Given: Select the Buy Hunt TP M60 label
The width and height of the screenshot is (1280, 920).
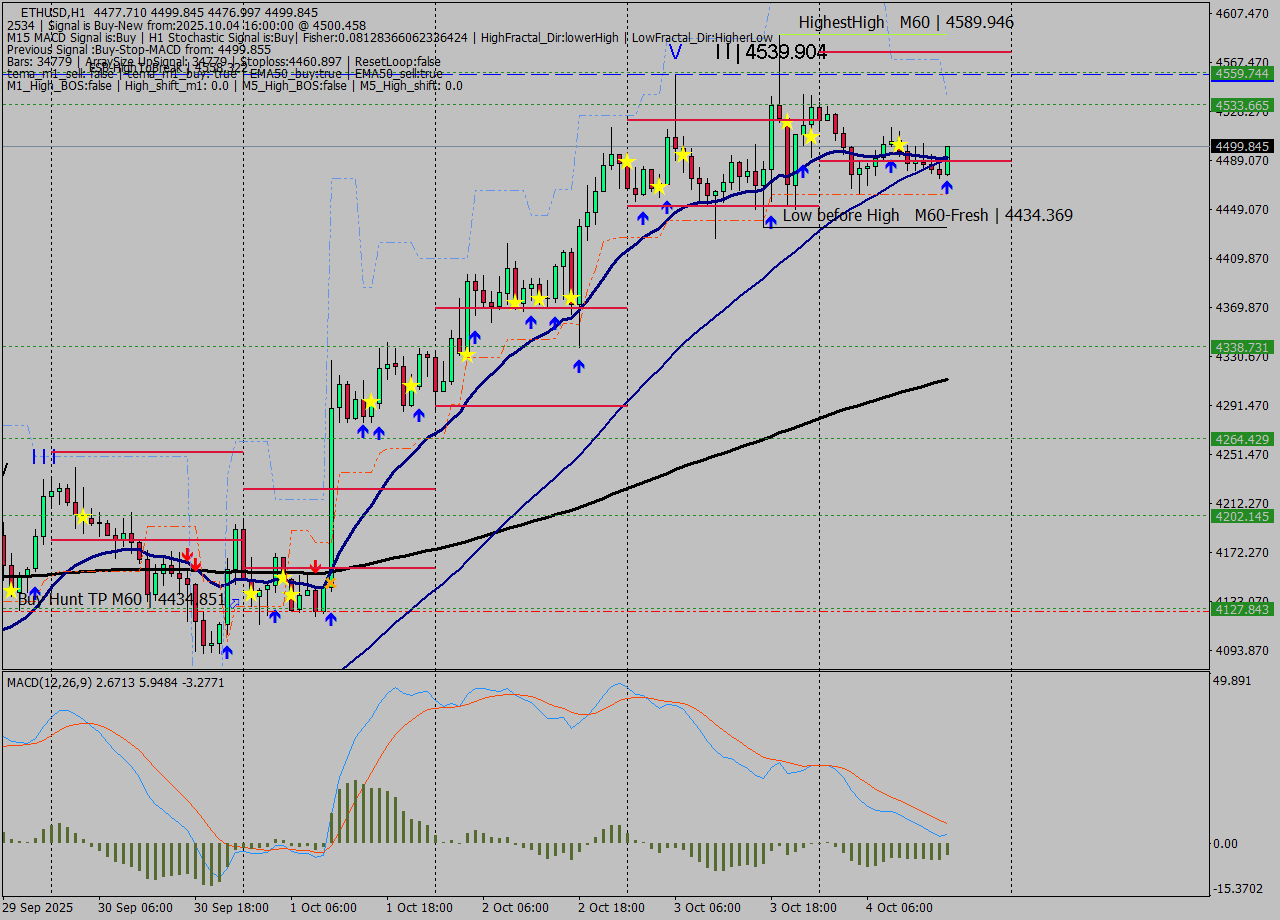Looking at the screenshot, I should pyautogui.click(x=120, y=599).
